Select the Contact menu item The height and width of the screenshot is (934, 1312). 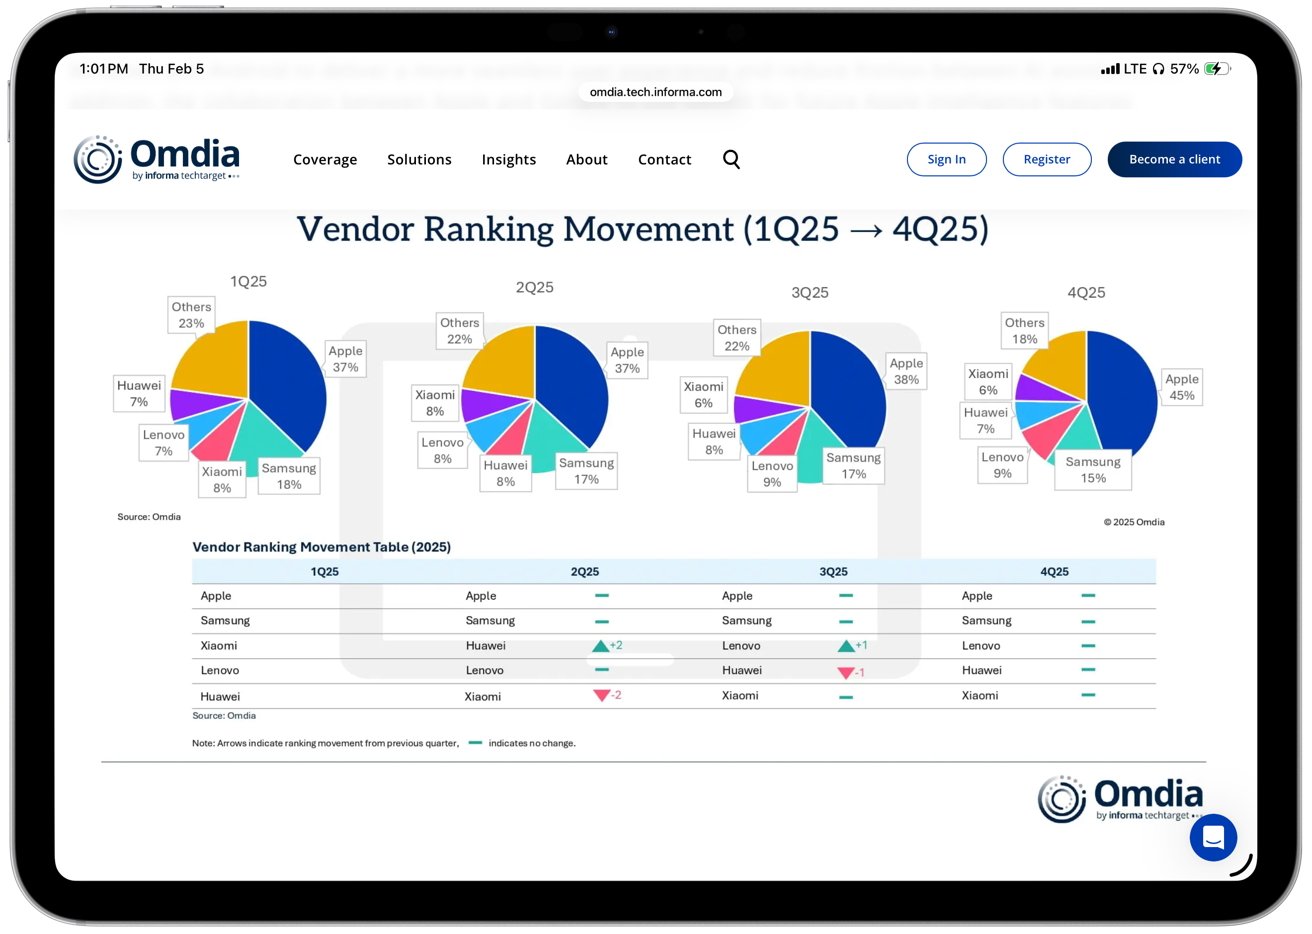664,159
